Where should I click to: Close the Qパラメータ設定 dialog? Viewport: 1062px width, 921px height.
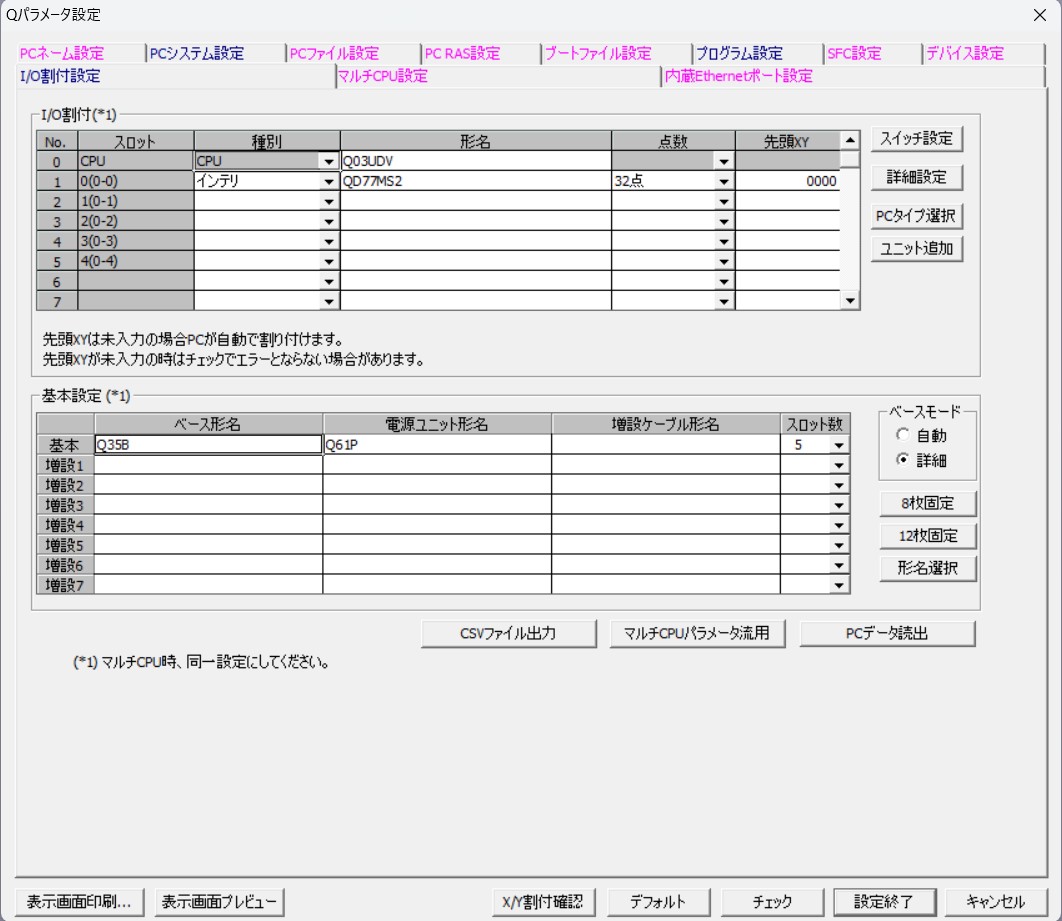point(1040,15)
